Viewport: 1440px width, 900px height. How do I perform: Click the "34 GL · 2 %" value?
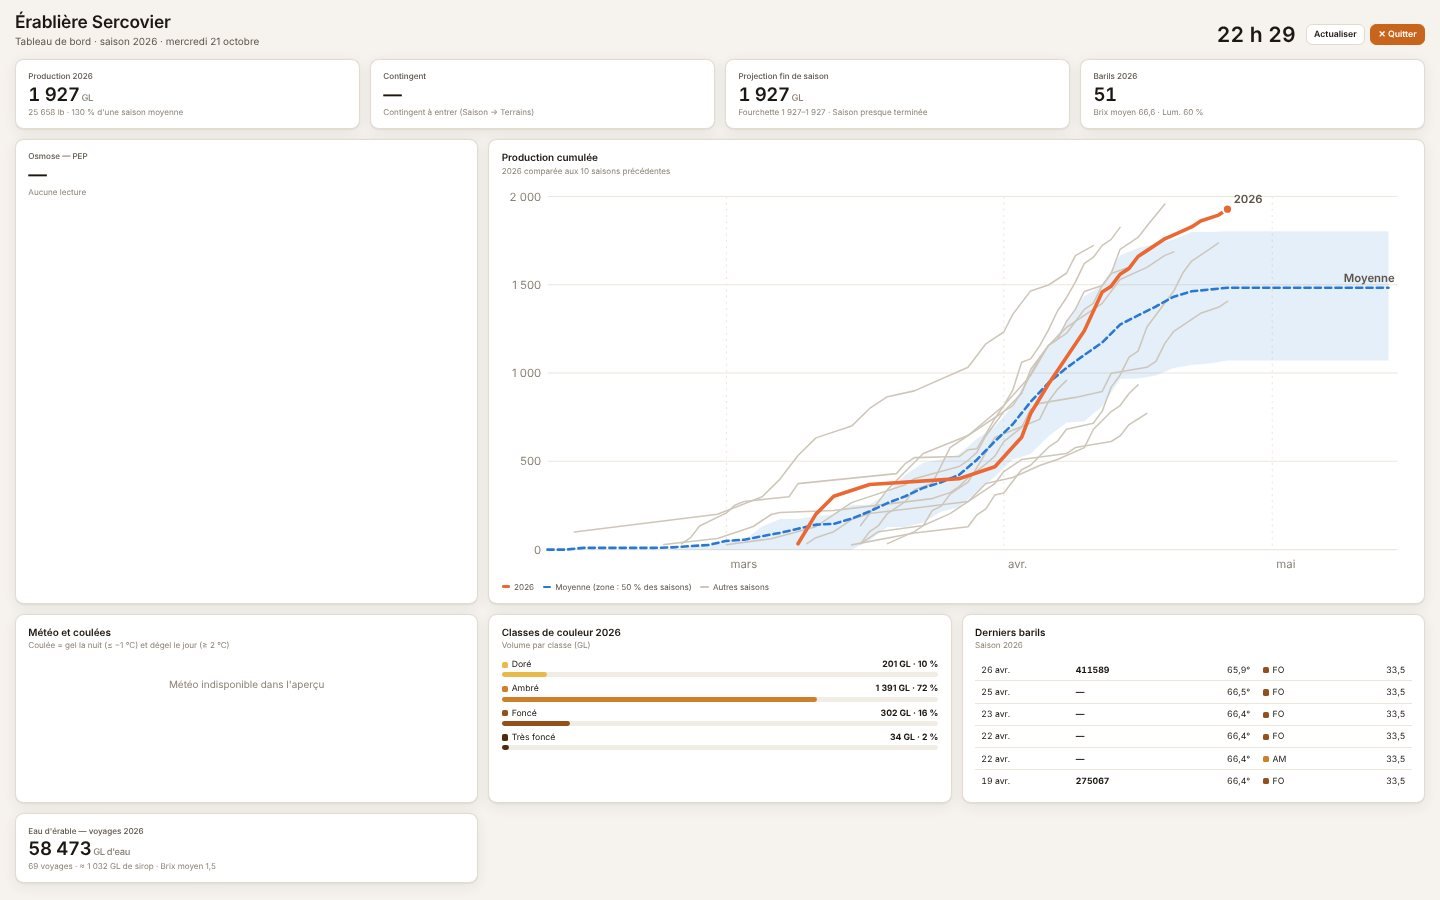tap(914, 737)
